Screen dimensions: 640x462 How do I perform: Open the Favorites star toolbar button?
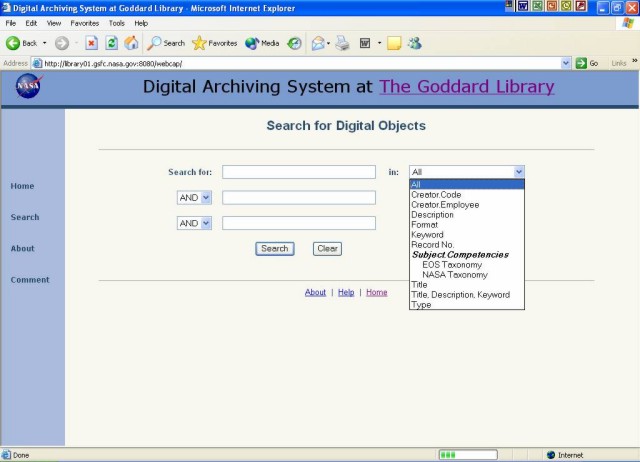(215, 43)
